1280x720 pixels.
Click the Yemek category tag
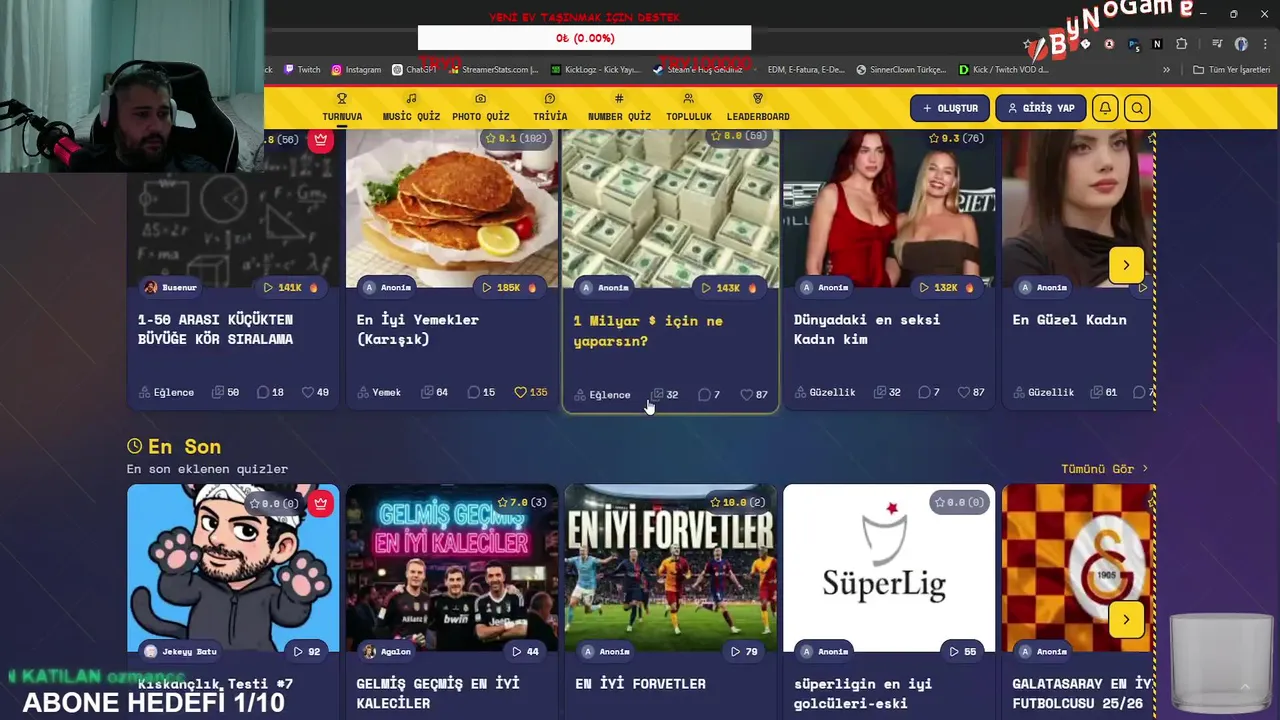tap(379, 392)
